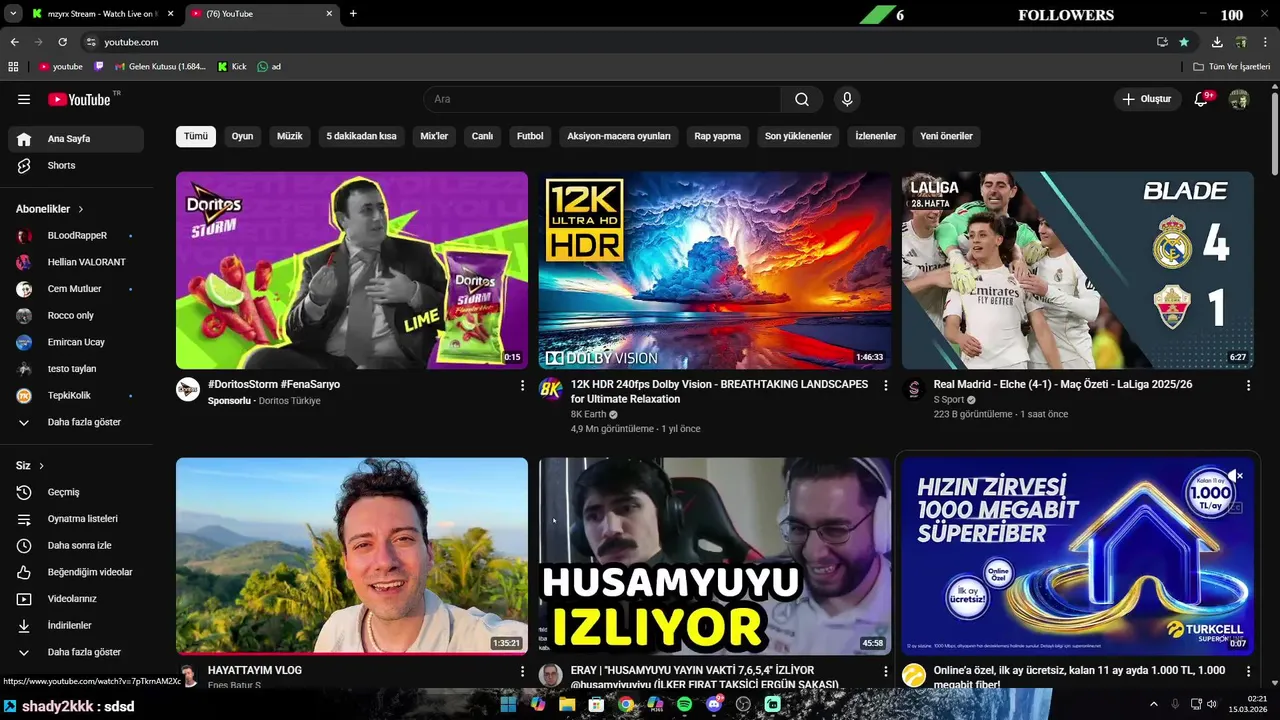
Task: Open options for HAYATTAYIM VLOG video
Action: pyautogui.click(x=522, y=671)
